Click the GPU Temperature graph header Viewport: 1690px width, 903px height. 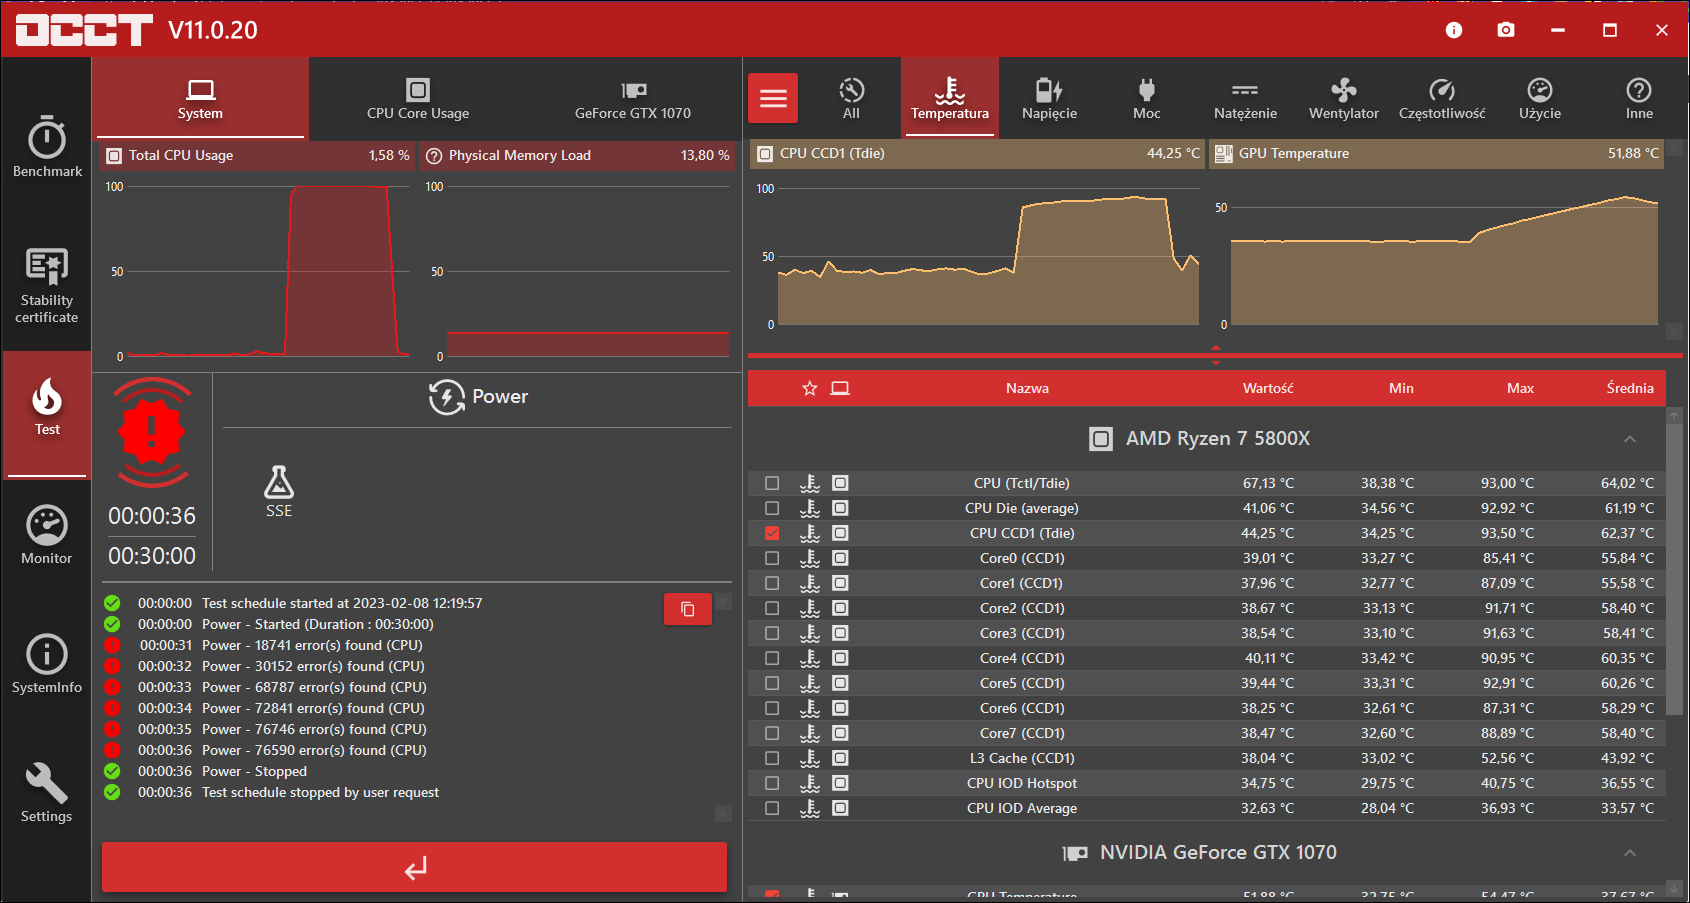1436,153
